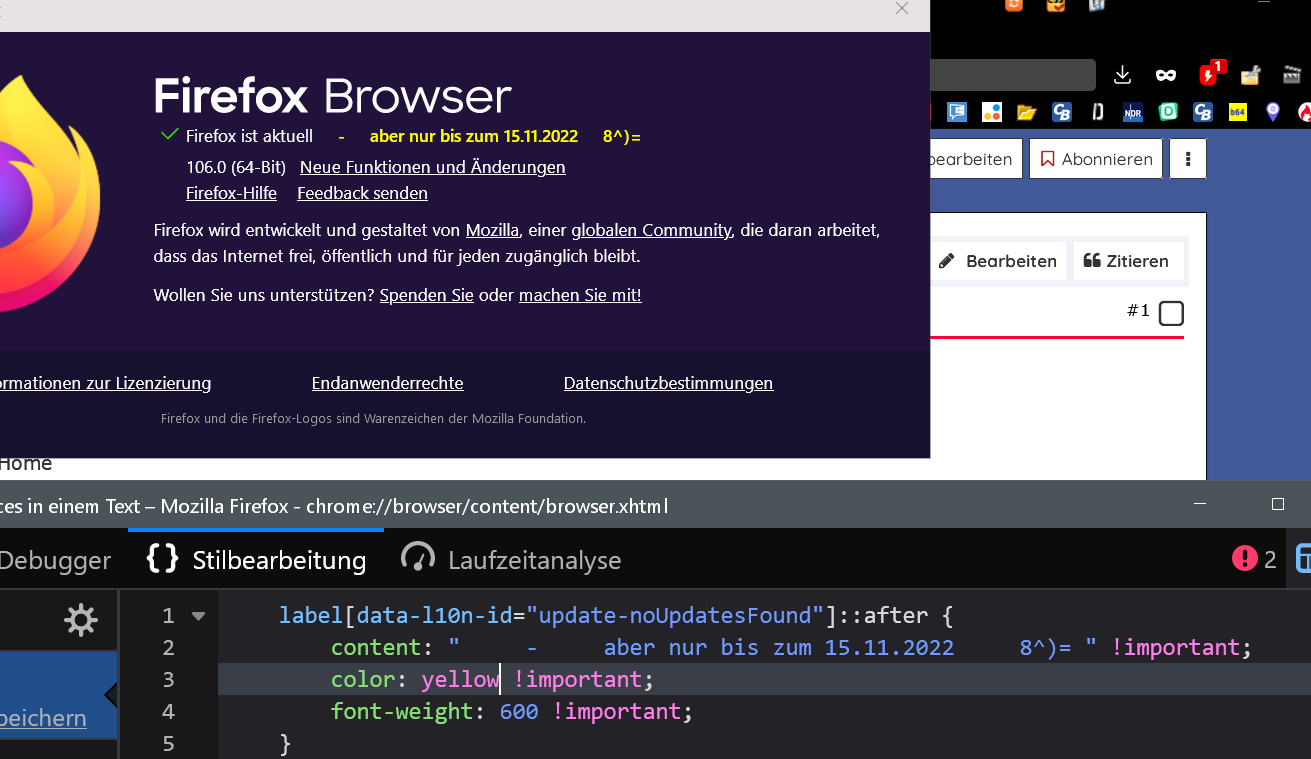Click the red error count indicator
Viewport: 1311px width, 759px height.
(x=1255, y=559)
